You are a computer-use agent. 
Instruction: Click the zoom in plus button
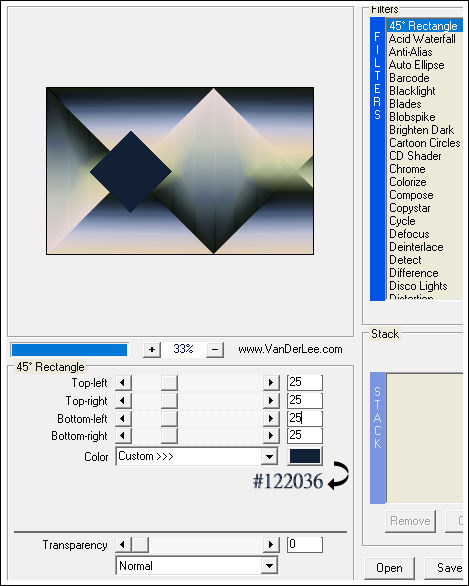152,349
